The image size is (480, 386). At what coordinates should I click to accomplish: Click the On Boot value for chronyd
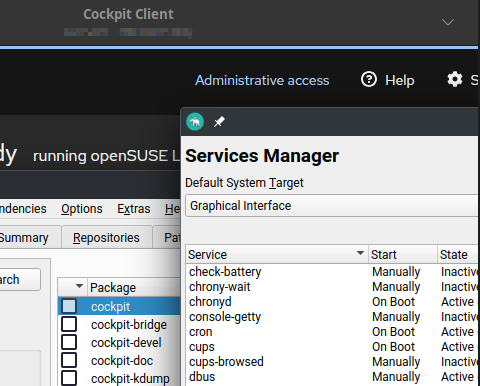point(393,302)
